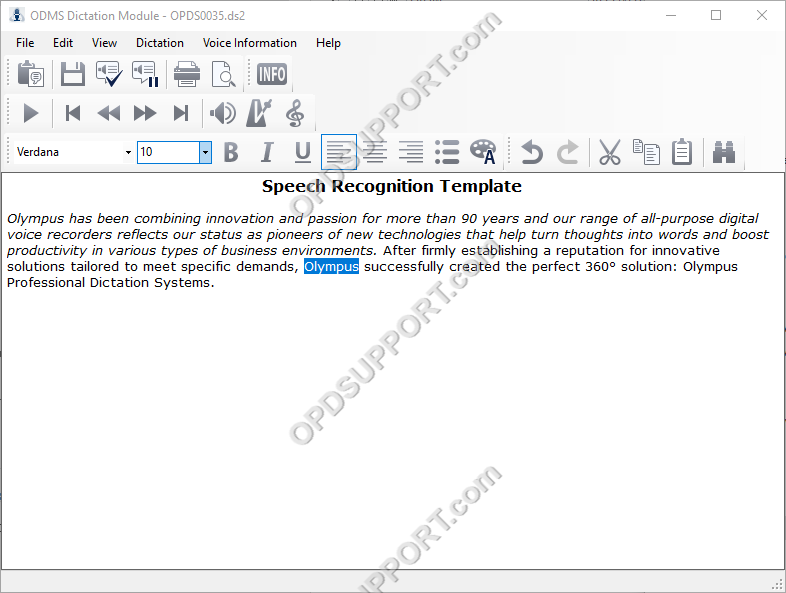
Task: Toggle Italic formatting
Action: [267, 152]
